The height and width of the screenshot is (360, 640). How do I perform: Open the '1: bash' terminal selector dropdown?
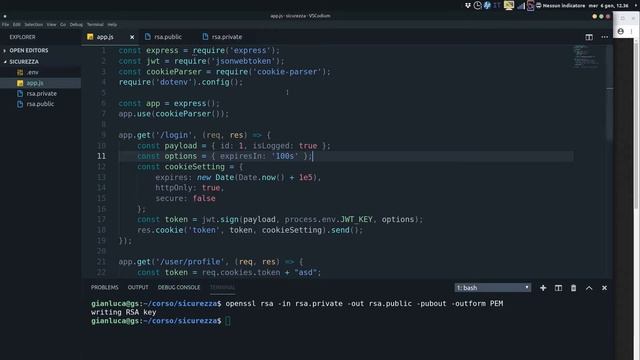point(493,288)
